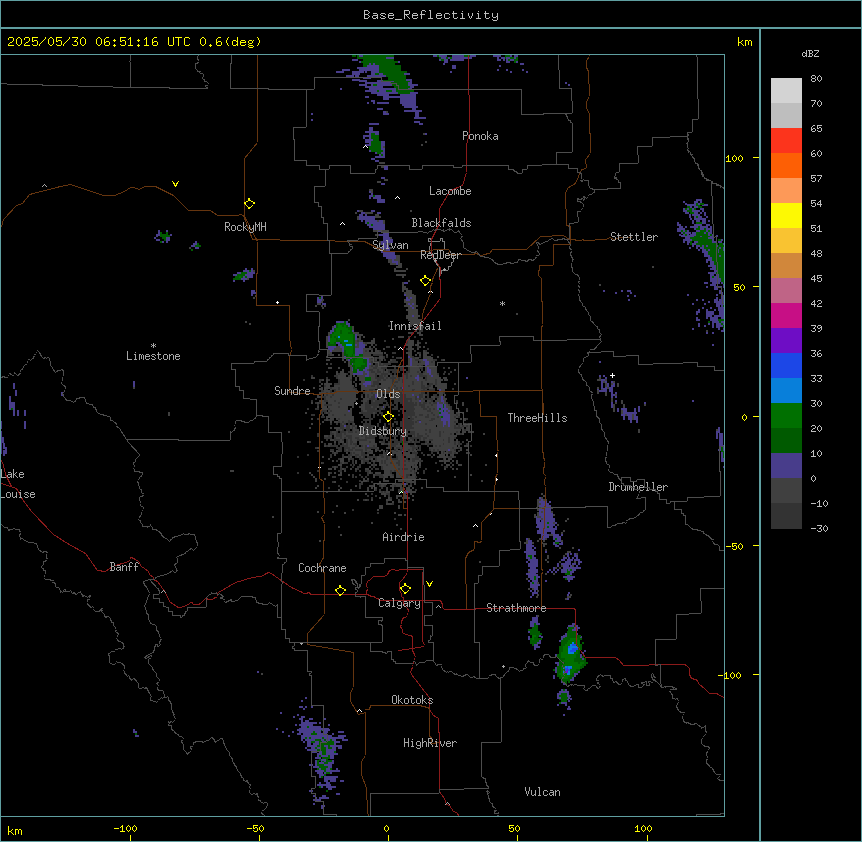Select the Okotoks label
The height and width of the screenshot is (842, 862).
click(412, 700)
